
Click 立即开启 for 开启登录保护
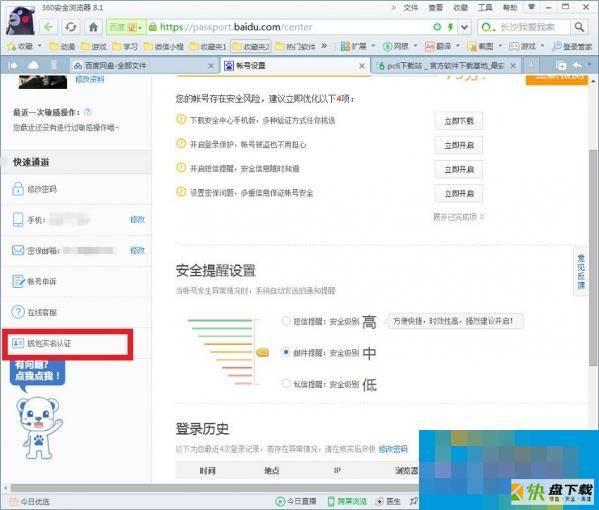[x=459, y=145]
